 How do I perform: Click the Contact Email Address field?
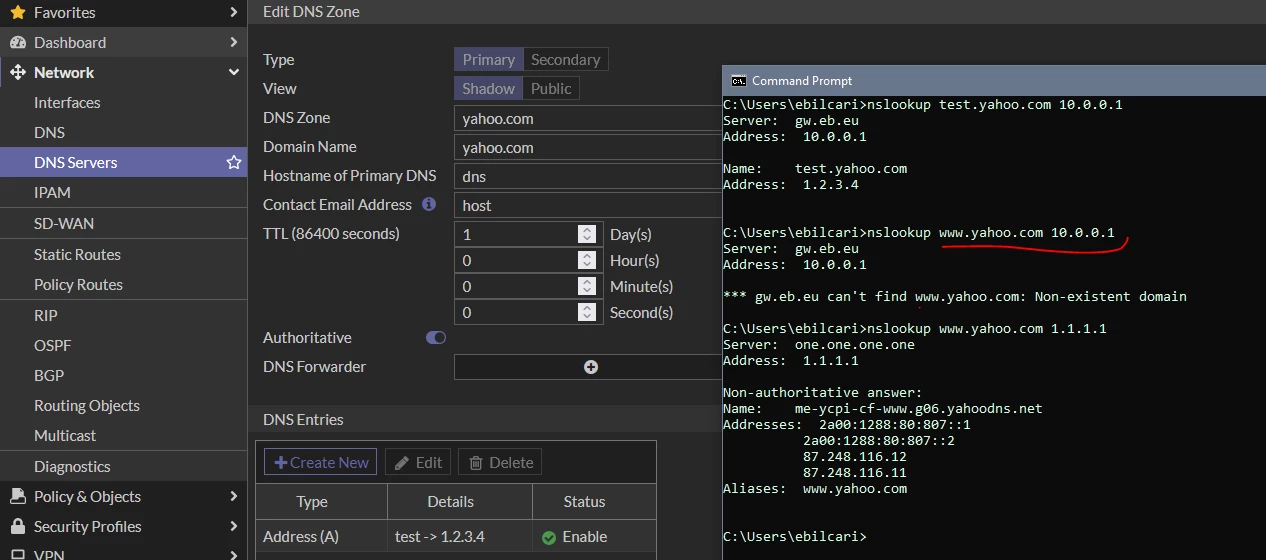point(588,205)
